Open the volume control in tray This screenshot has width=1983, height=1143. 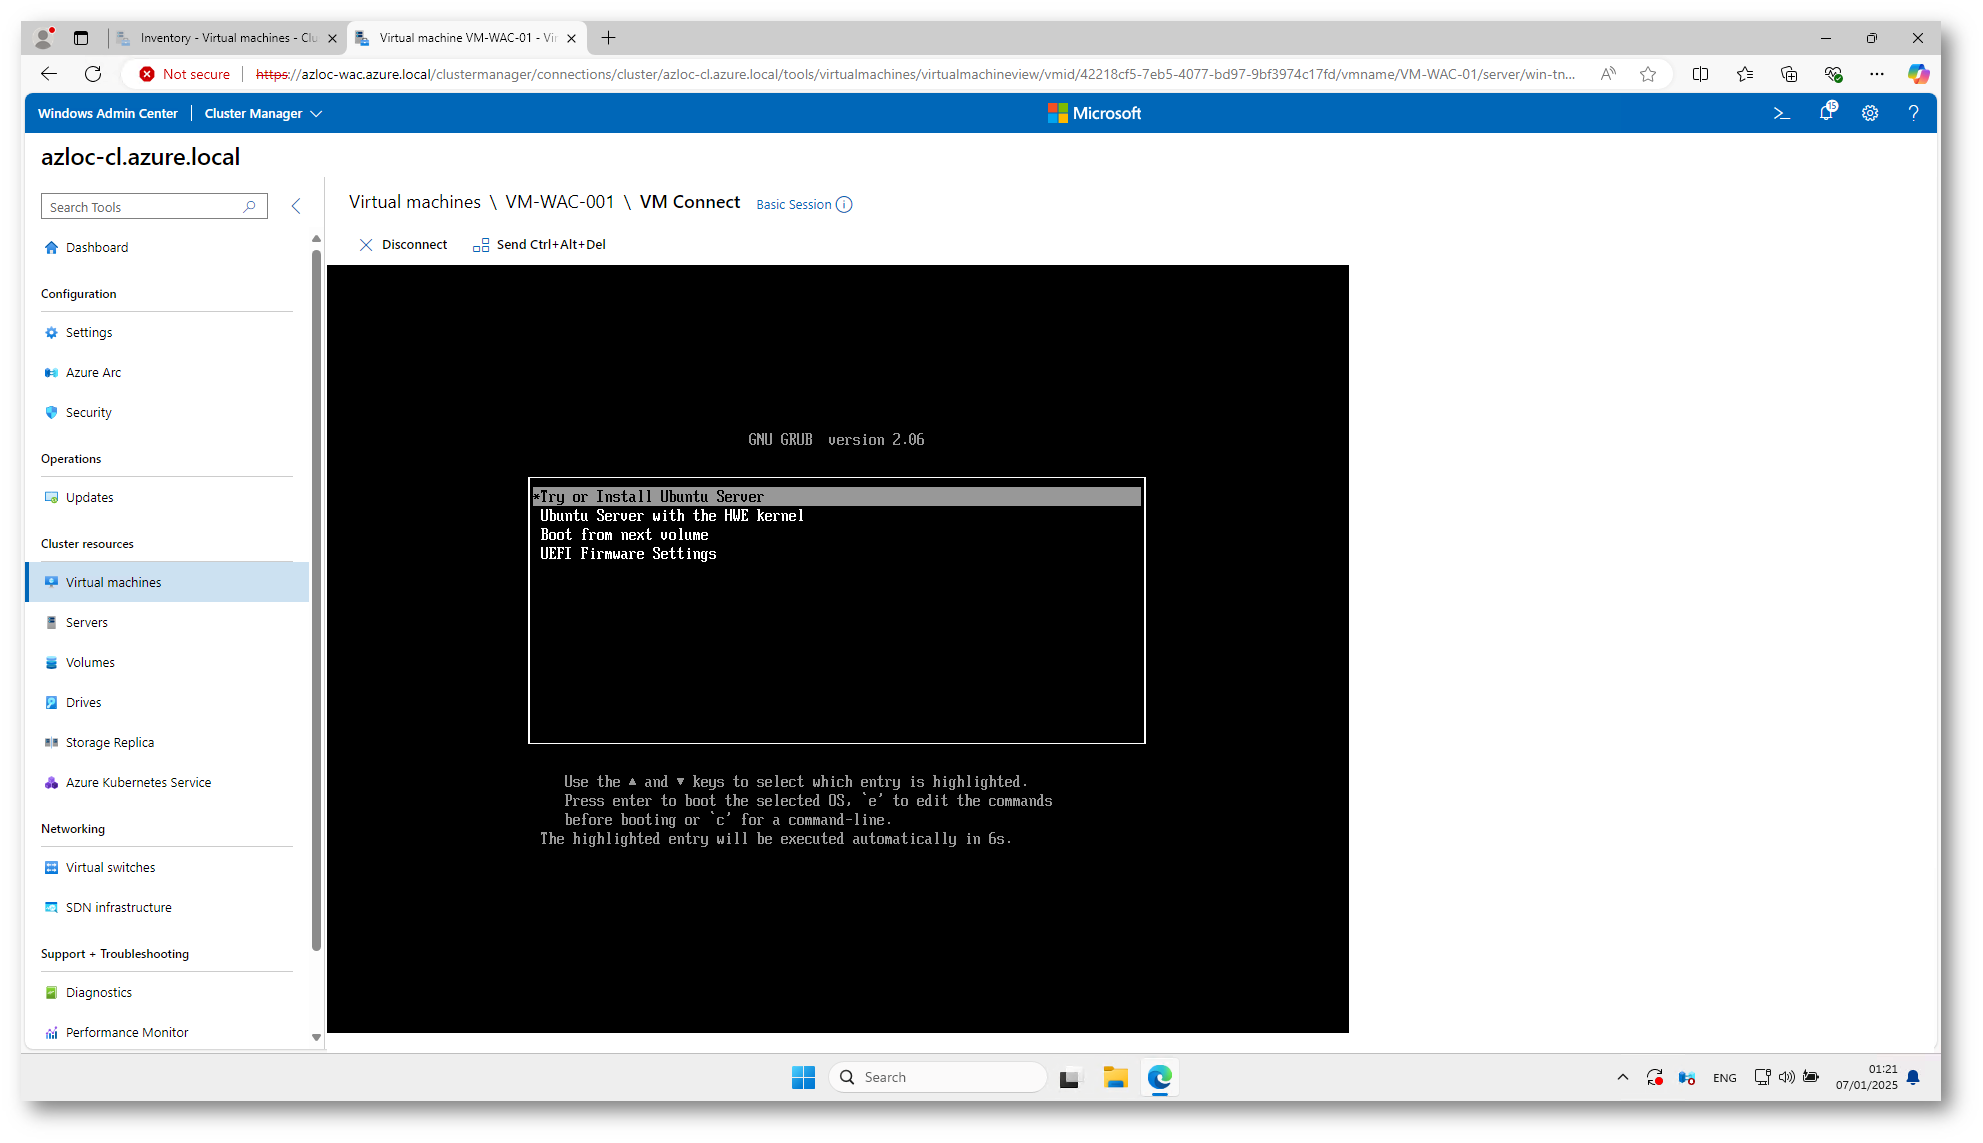click(1786, 1077)
